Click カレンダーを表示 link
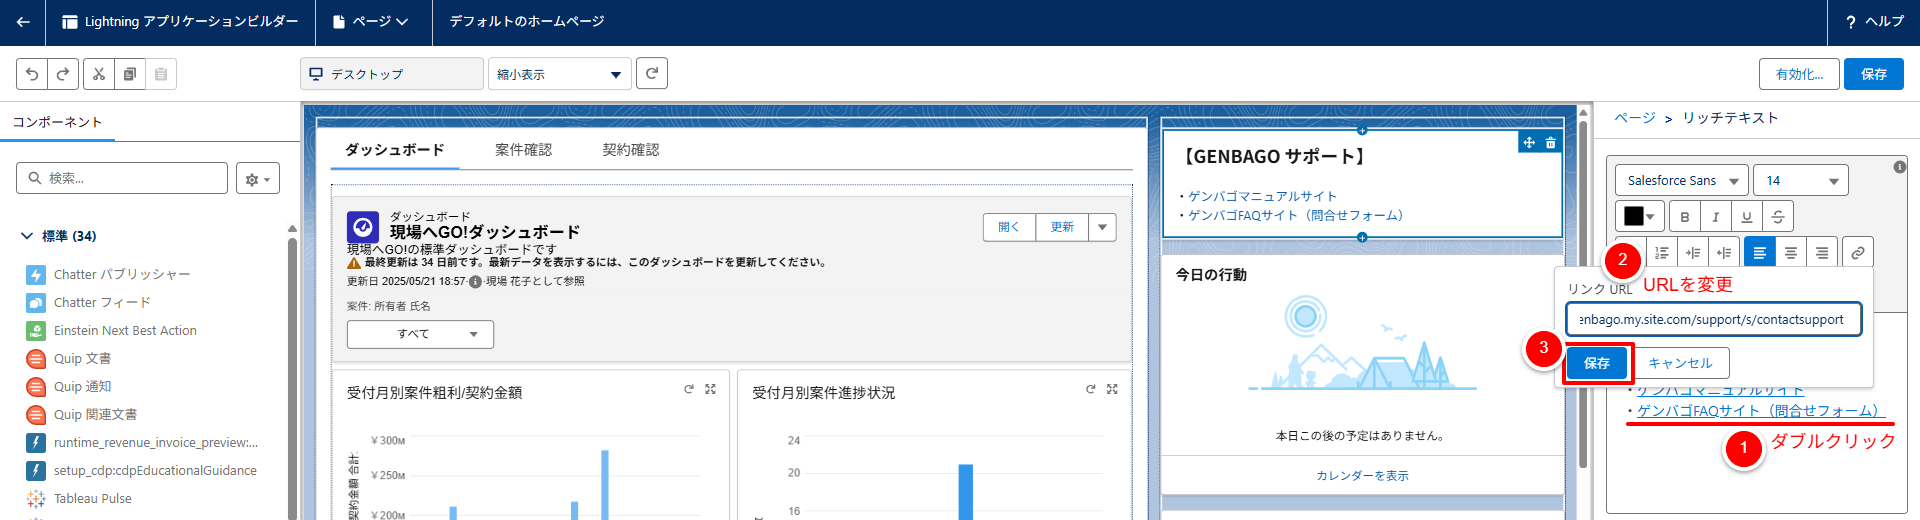This screenshot has height=520, width=1920. (x=1362, y=476)
